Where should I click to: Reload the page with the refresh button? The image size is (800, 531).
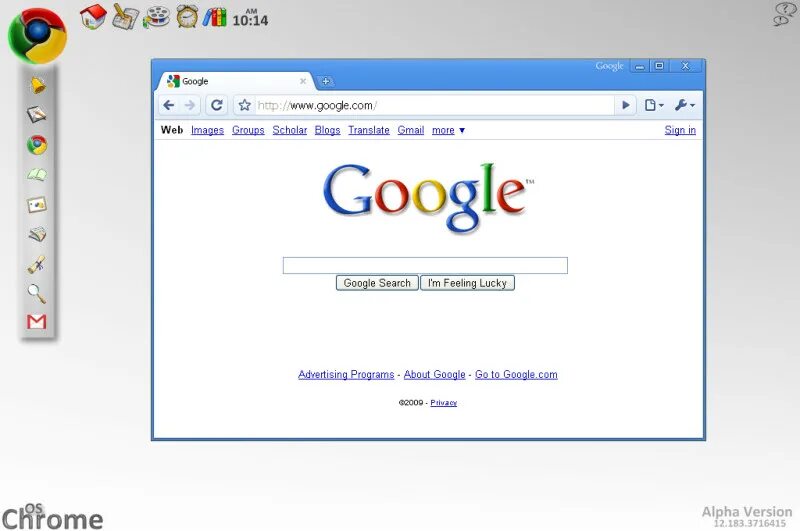[216, 105]
